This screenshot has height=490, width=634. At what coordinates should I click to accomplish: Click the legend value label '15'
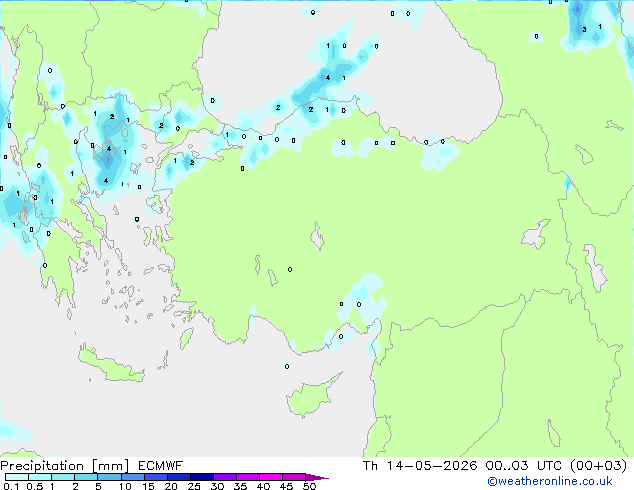pyautogui.click(x=148, y=486)
